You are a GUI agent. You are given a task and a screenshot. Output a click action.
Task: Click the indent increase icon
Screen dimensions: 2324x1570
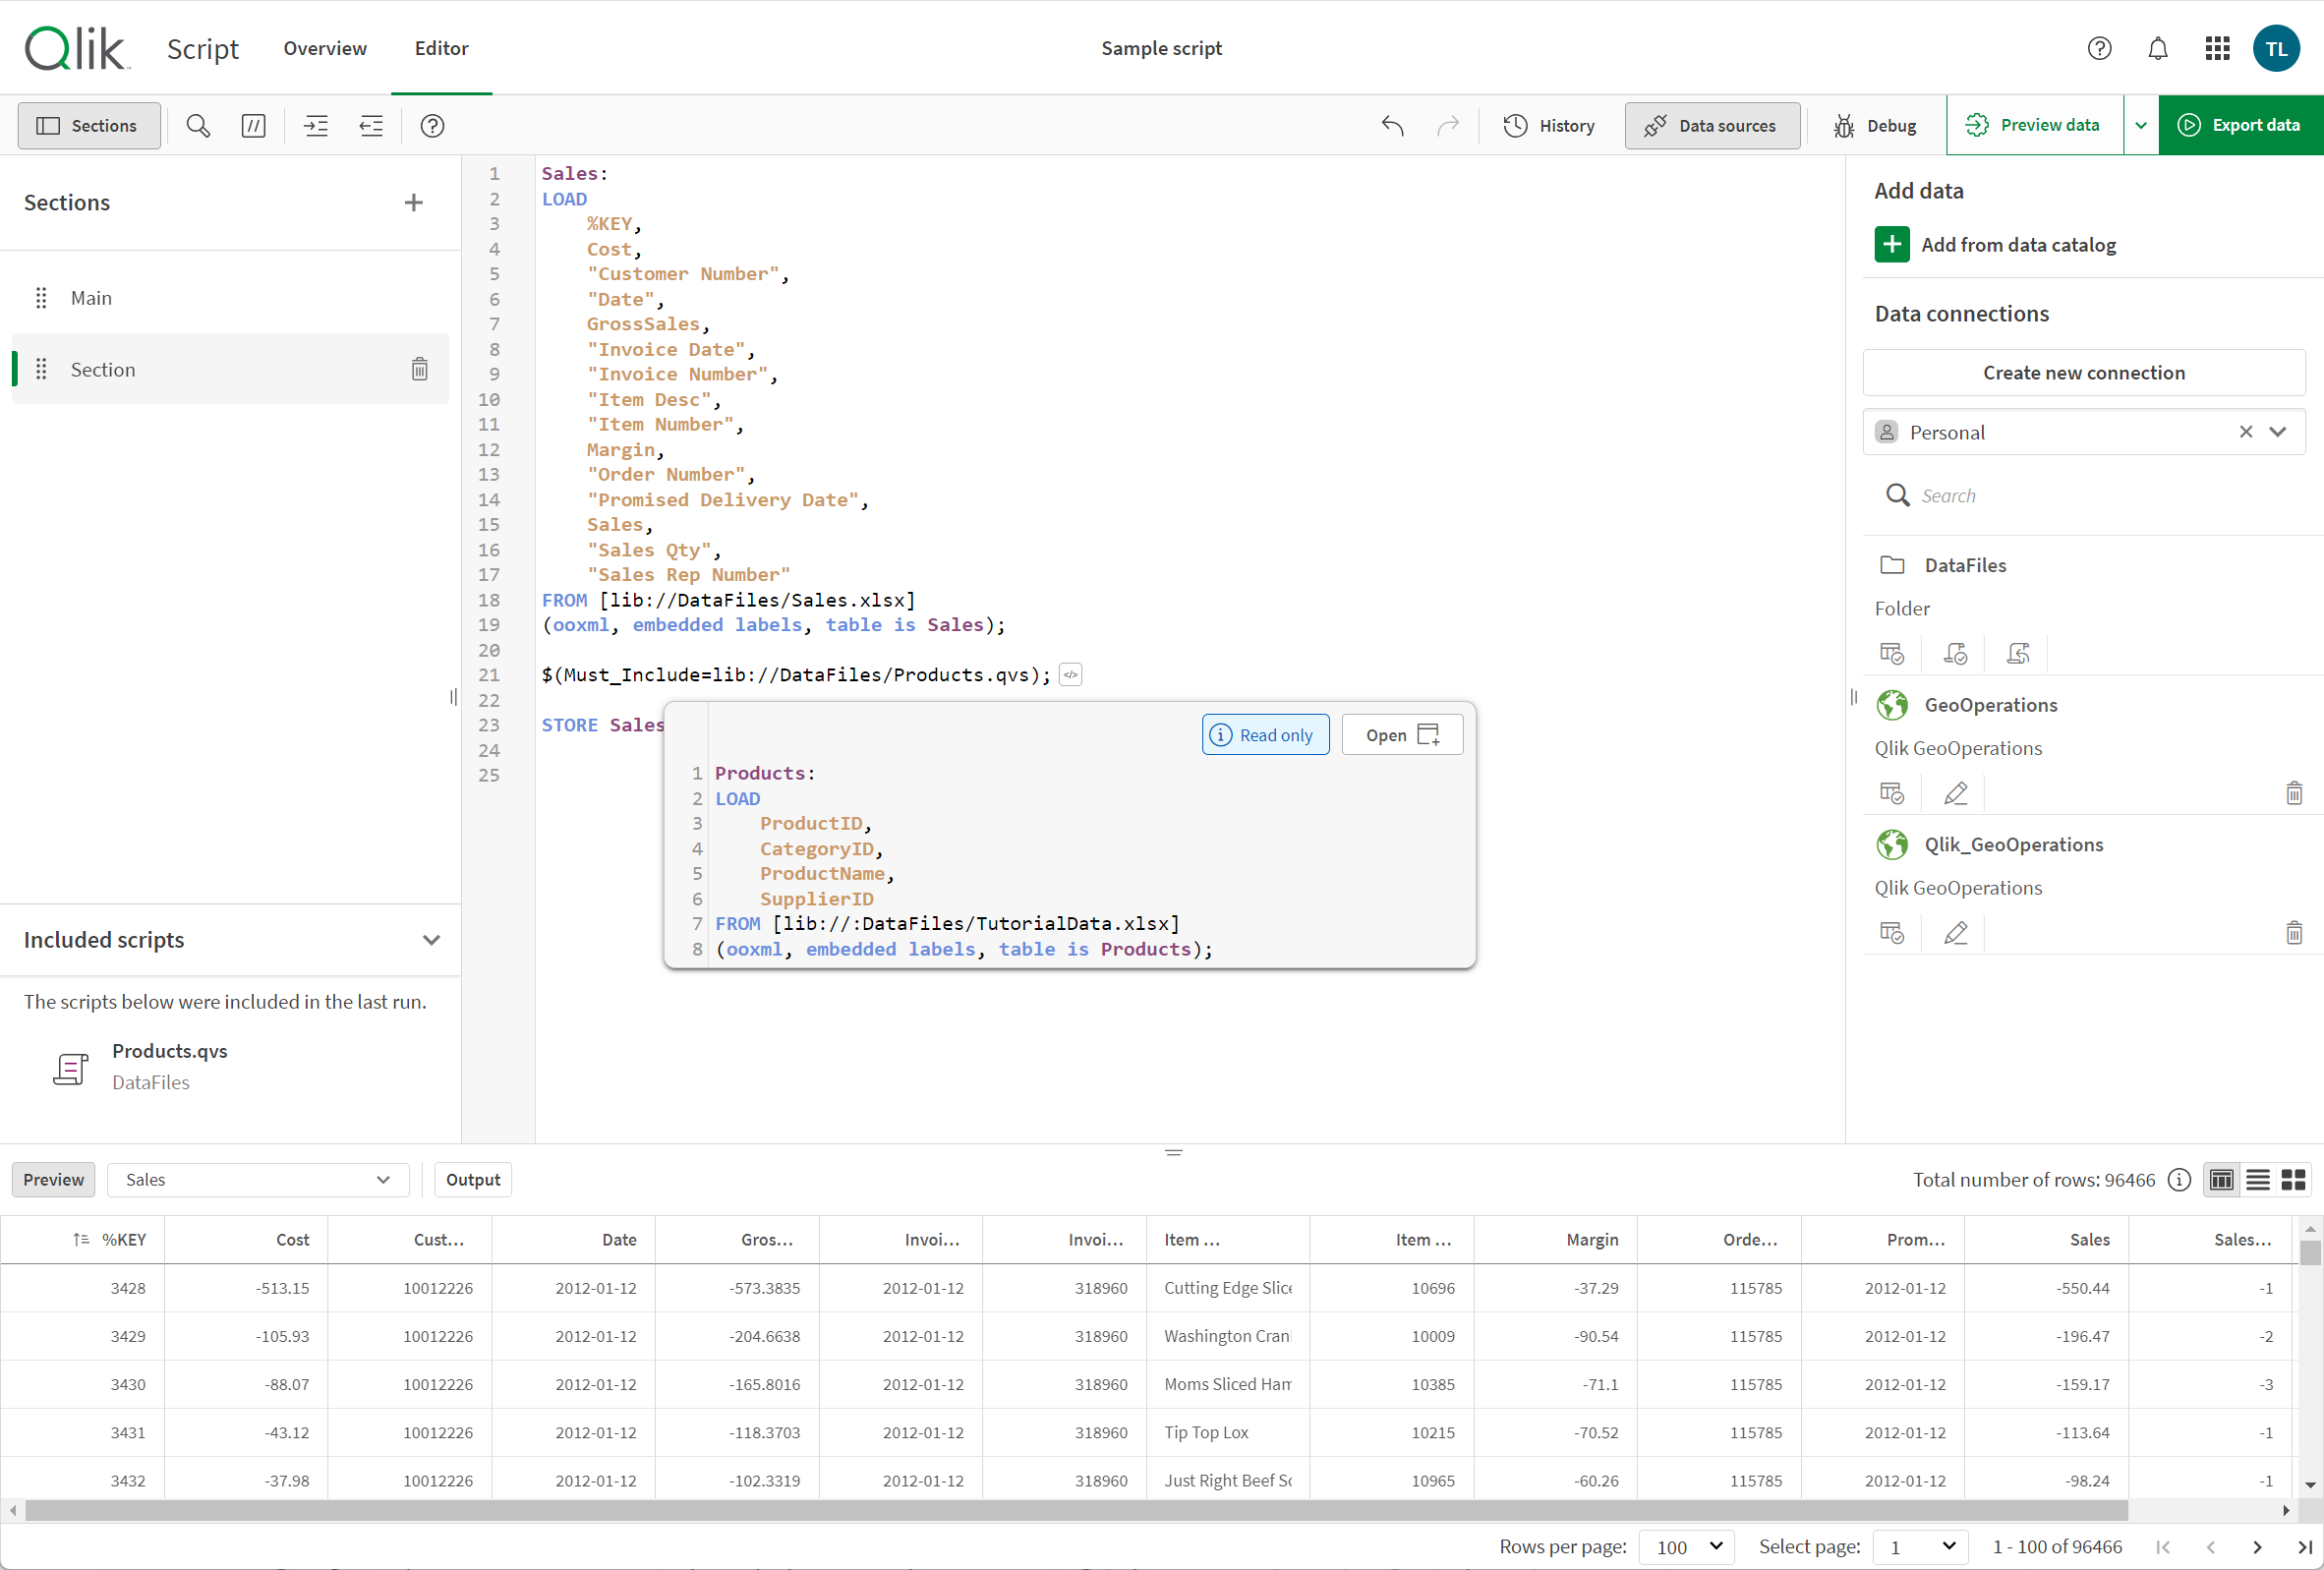(x=316, y=125)
